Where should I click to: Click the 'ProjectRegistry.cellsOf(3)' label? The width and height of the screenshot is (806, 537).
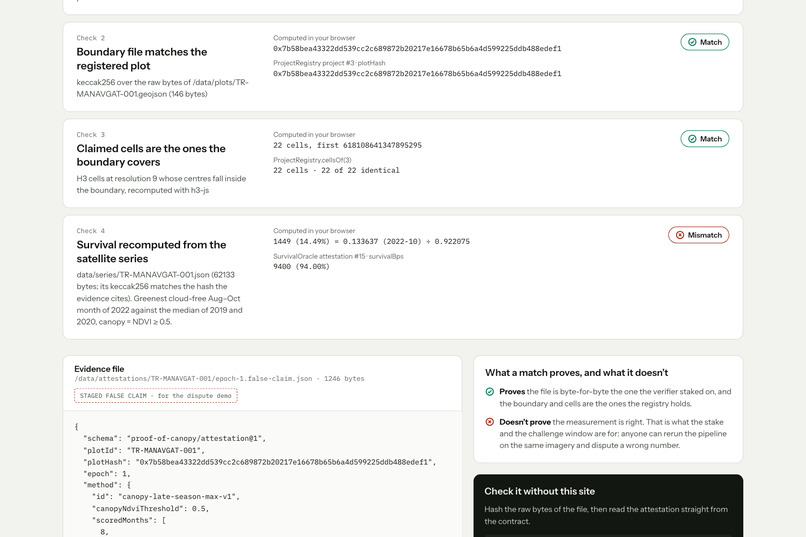(x=312, y=160)
